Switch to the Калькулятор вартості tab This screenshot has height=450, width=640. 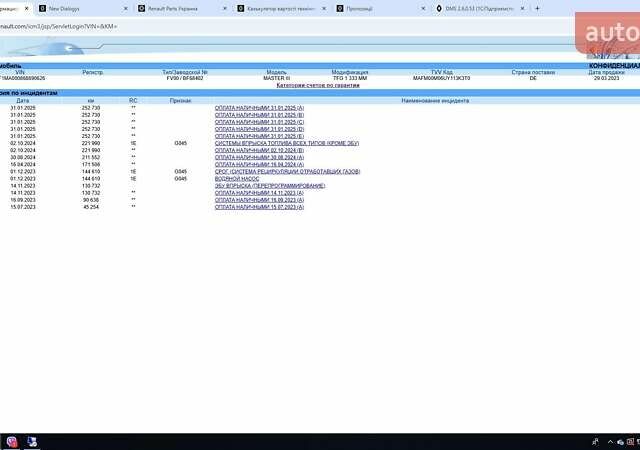(x=282, y=8)
